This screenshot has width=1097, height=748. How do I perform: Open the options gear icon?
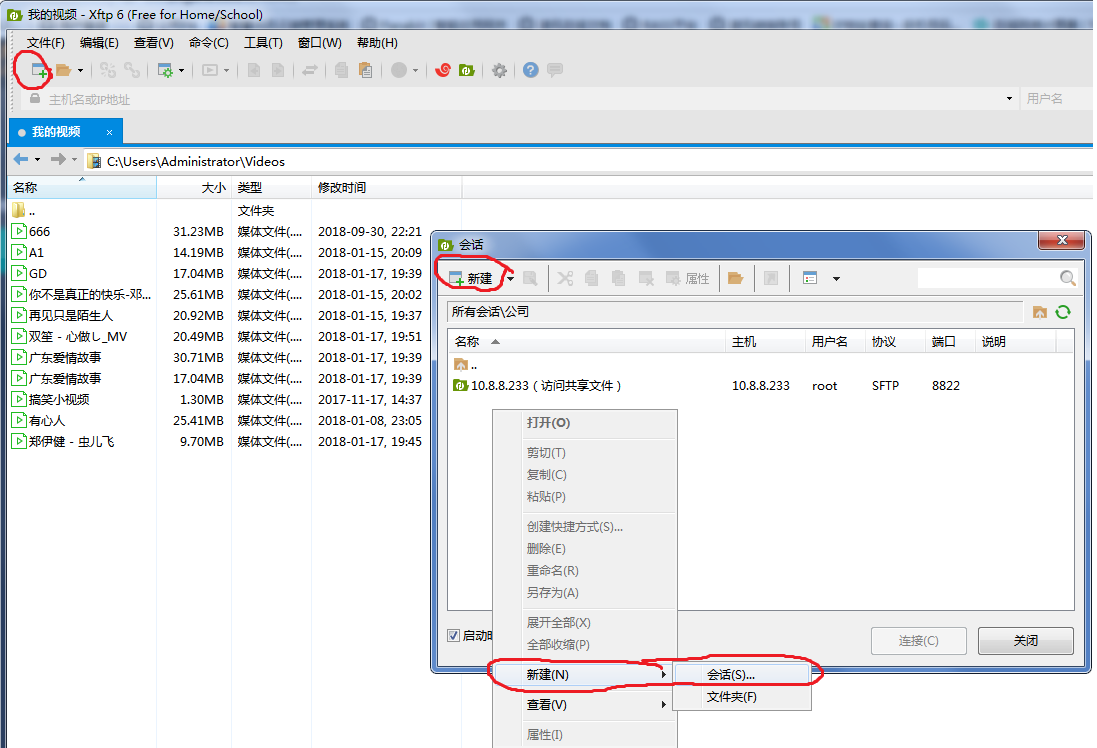click(499, 70)
